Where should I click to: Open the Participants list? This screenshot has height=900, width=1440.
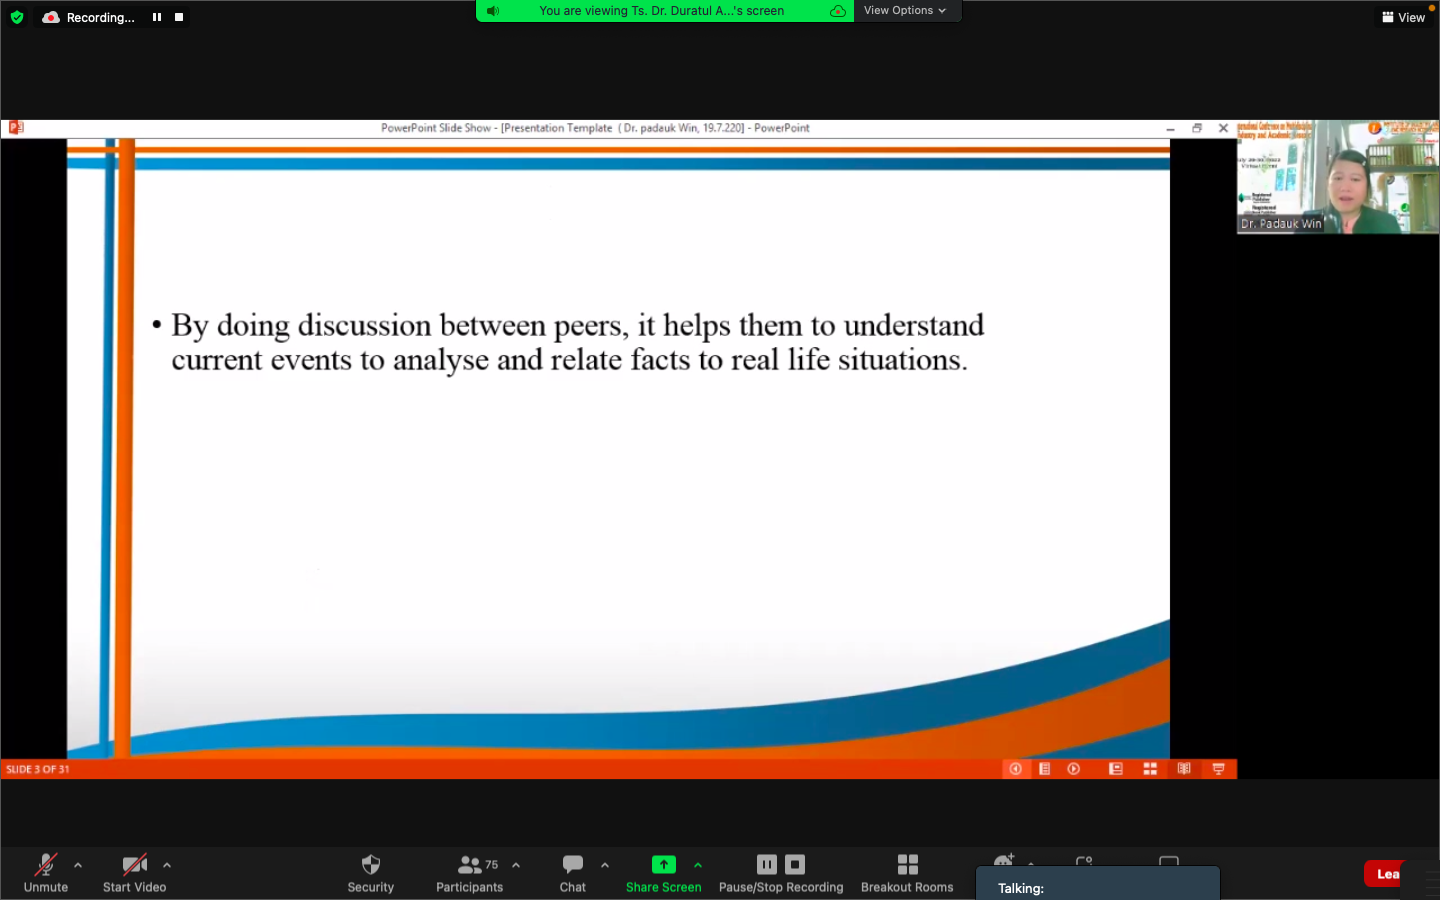tap(469, 865)
